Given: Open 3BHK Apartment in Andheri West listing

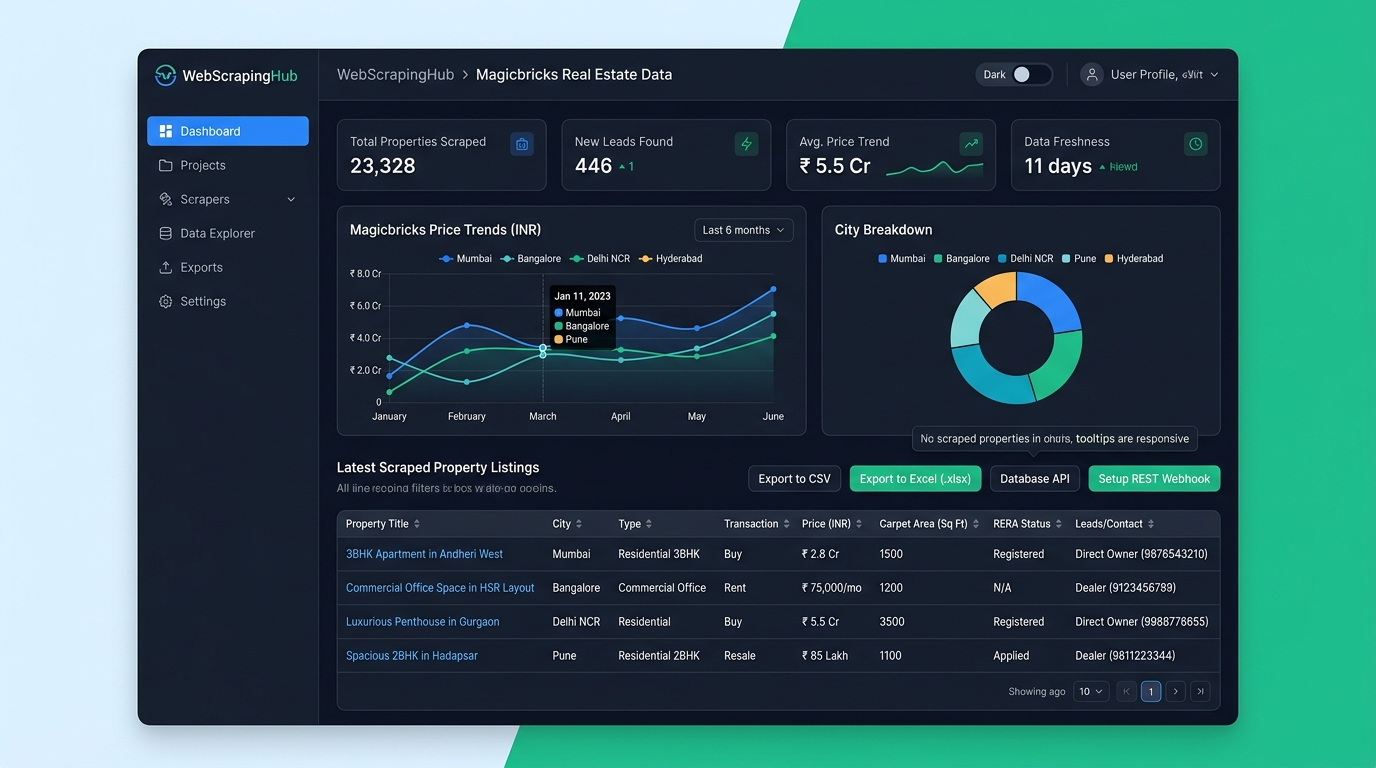Looking at the screenshot, I should tap(424, 554).
